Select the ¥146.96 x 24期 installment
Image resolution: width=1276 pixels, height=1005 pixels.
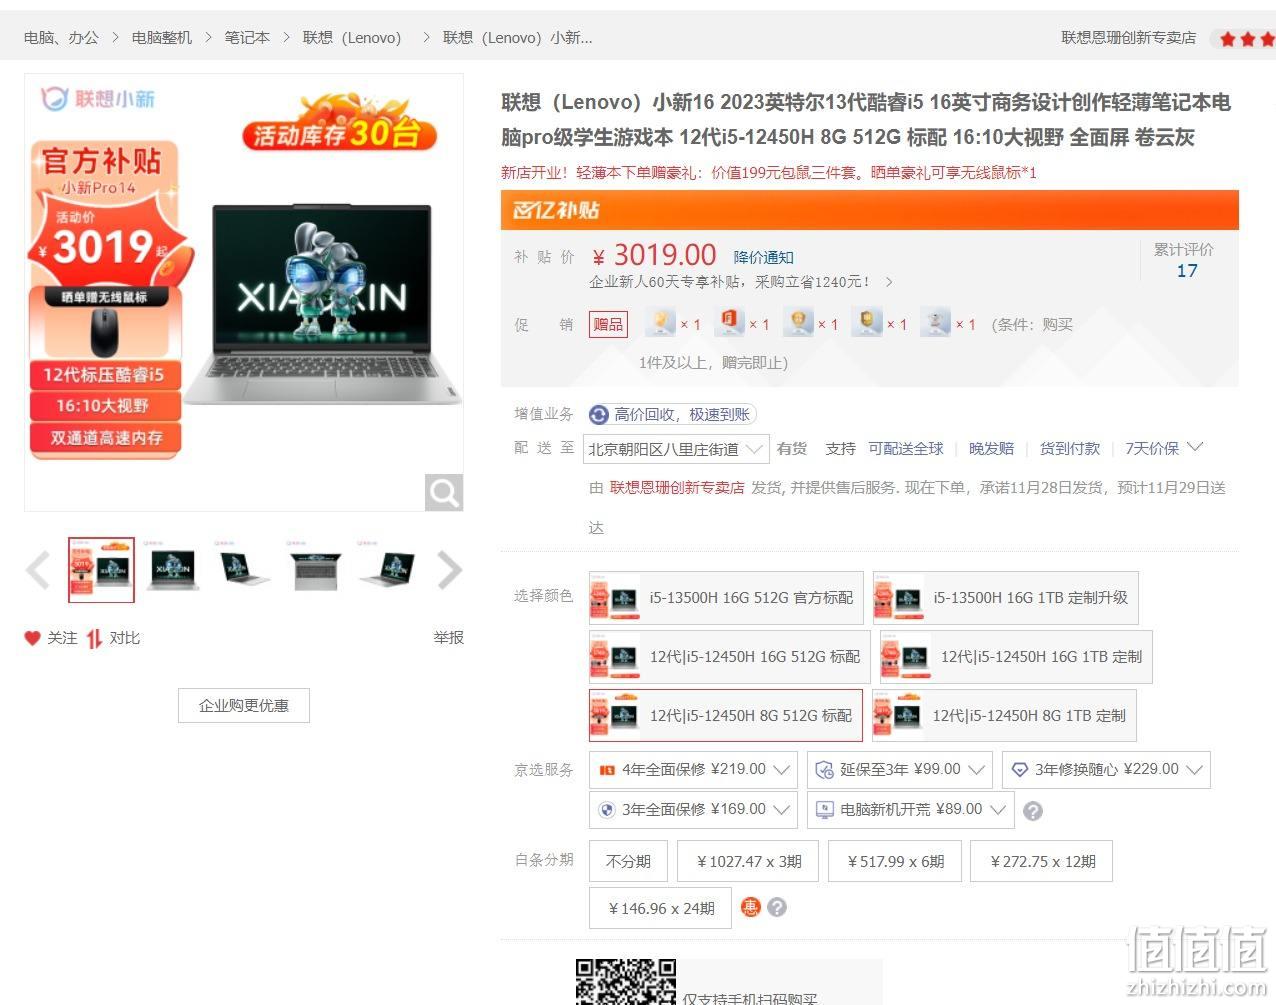(661, 908)
